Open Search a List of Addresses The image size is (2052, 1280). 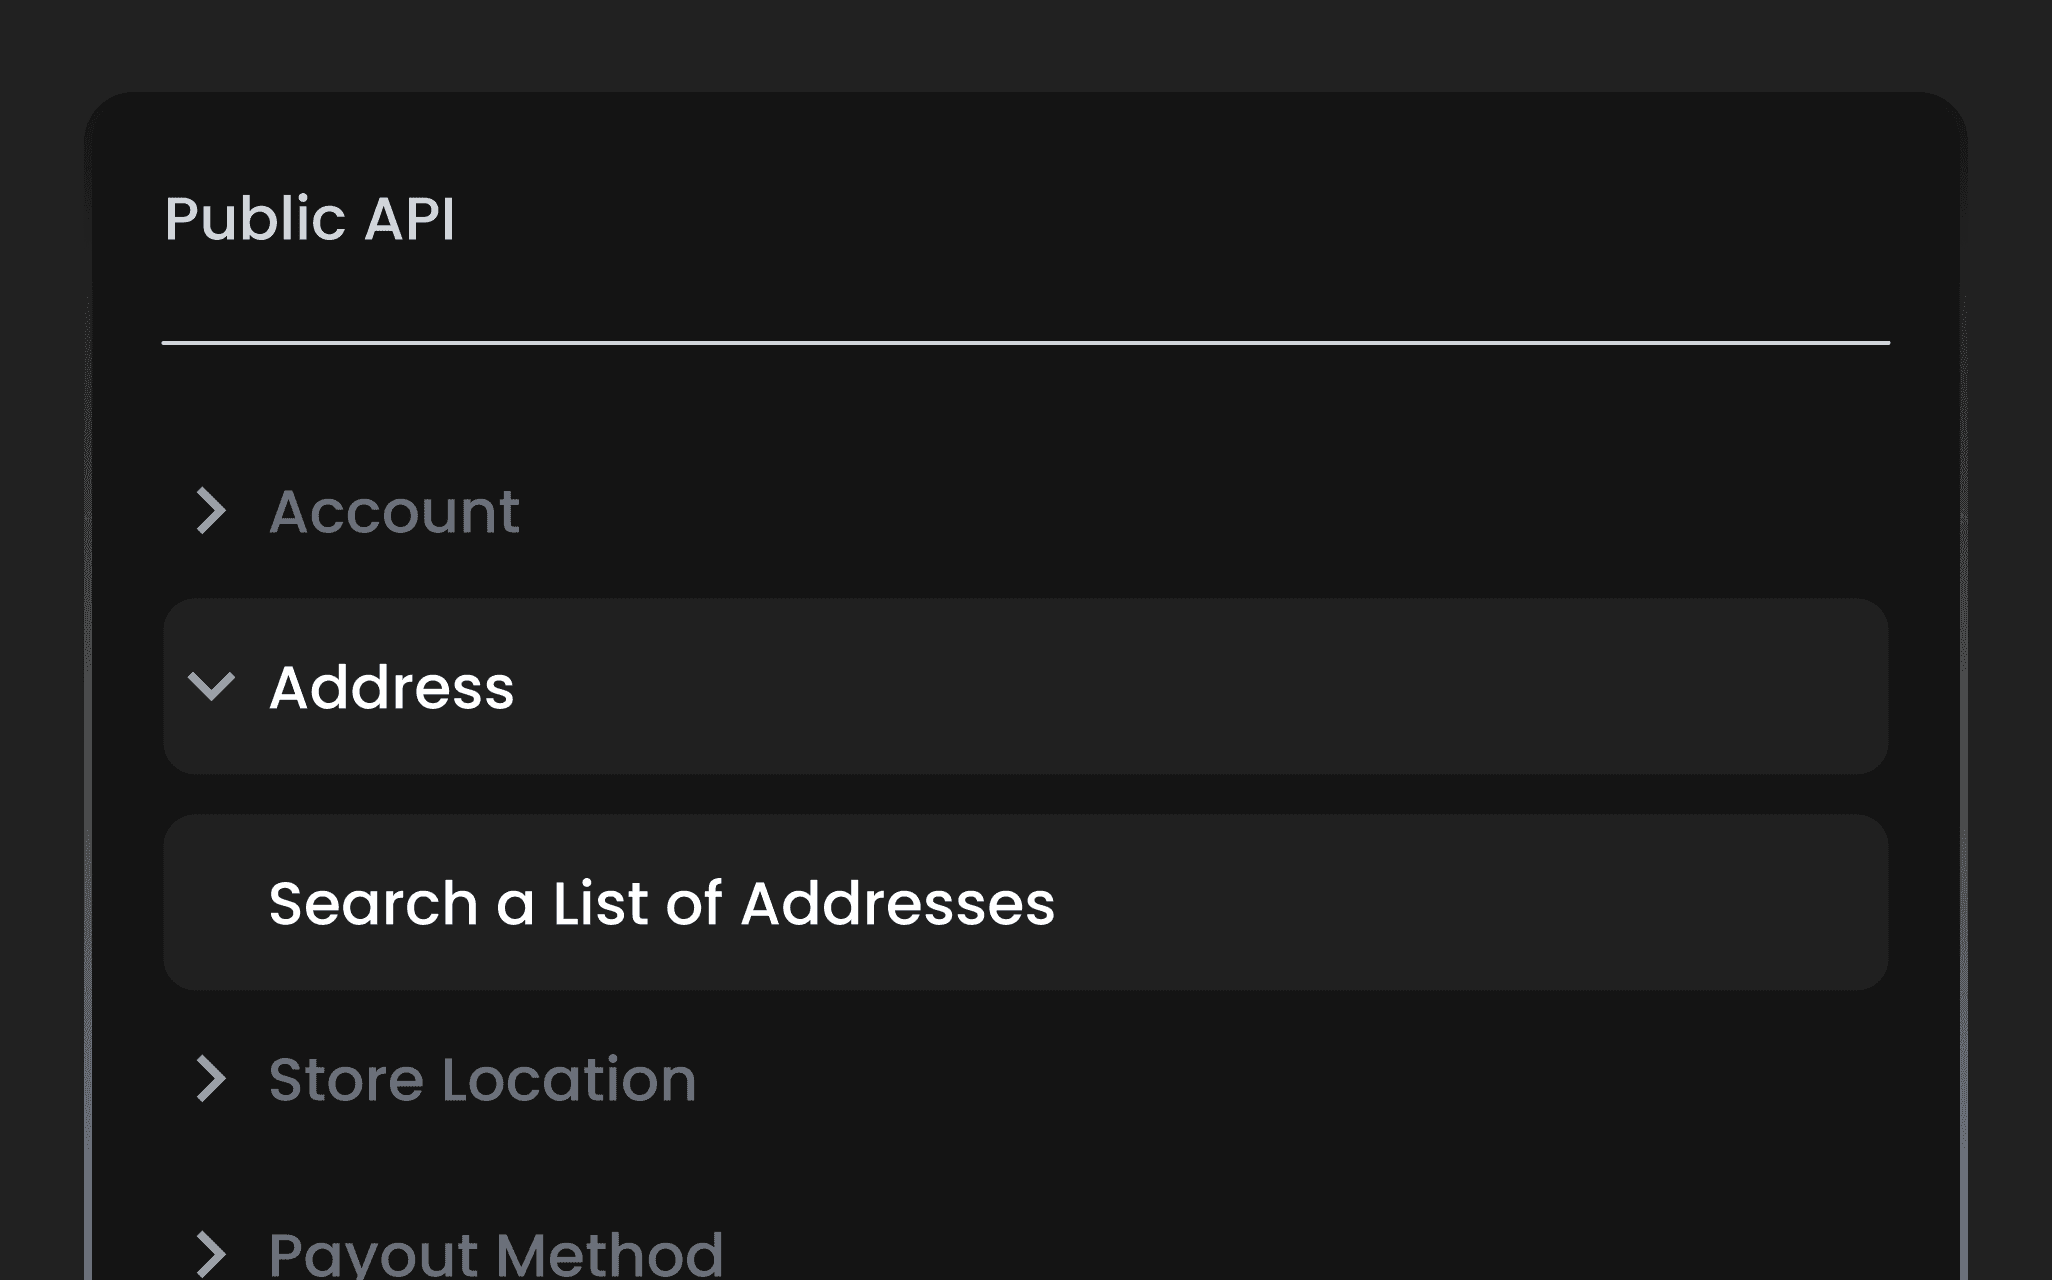[x=661, y=903]
